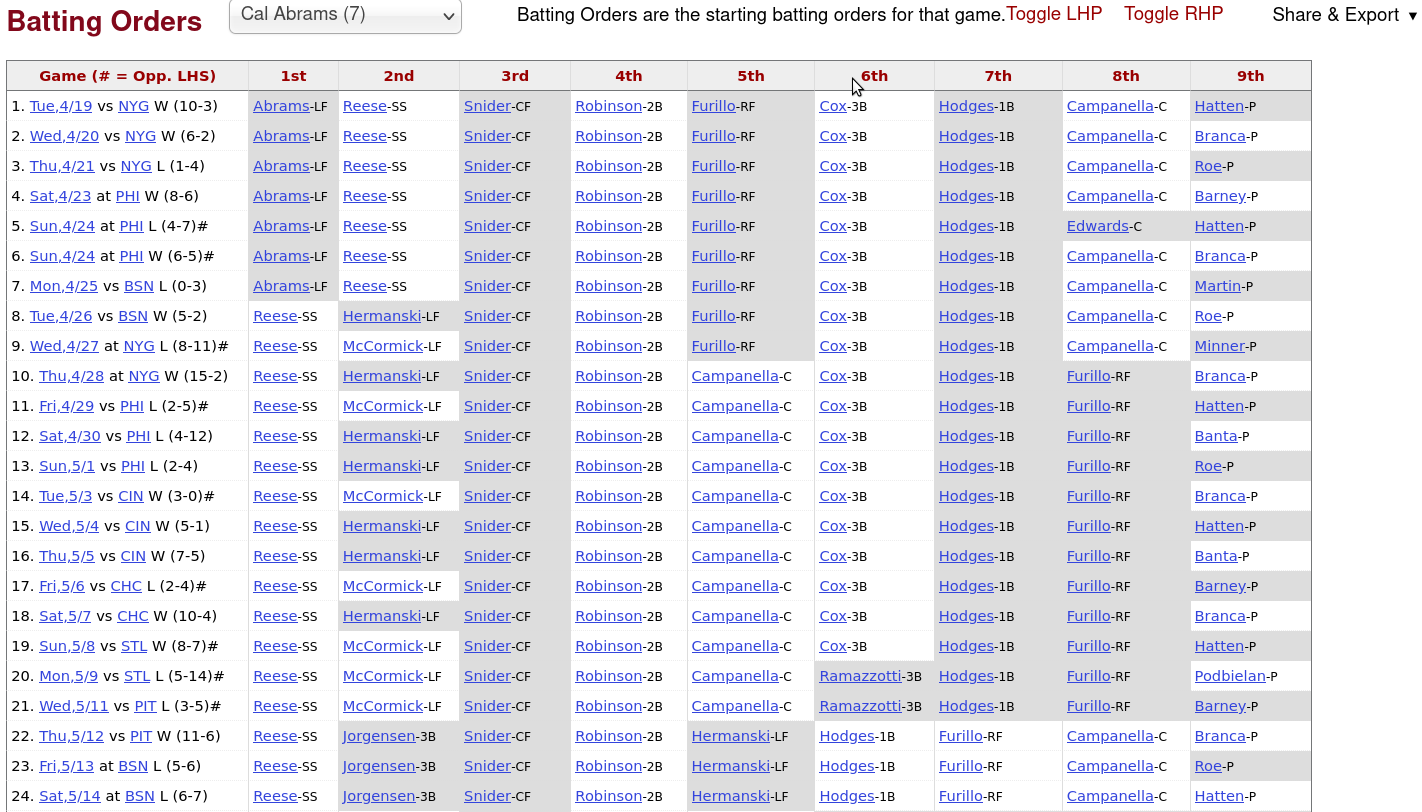The width and height of the screenshot is (1422, 812).
Task: Open Minner pitcher link in game 9
Action: (1220, 346)
